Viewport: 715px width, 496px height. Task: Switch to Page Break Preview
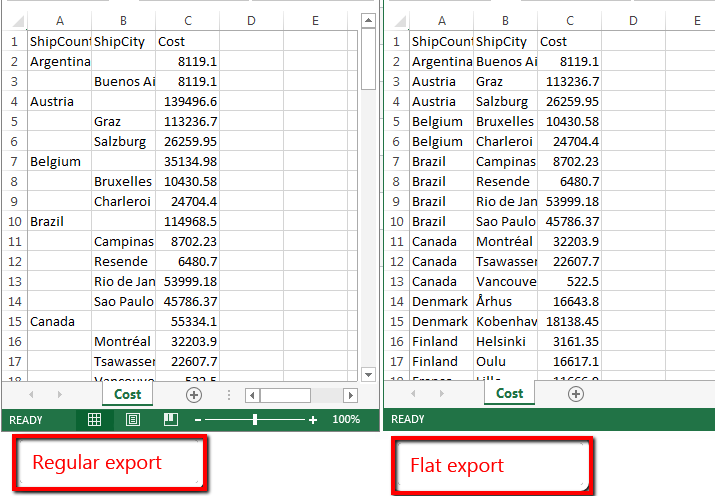click(171, 420)
